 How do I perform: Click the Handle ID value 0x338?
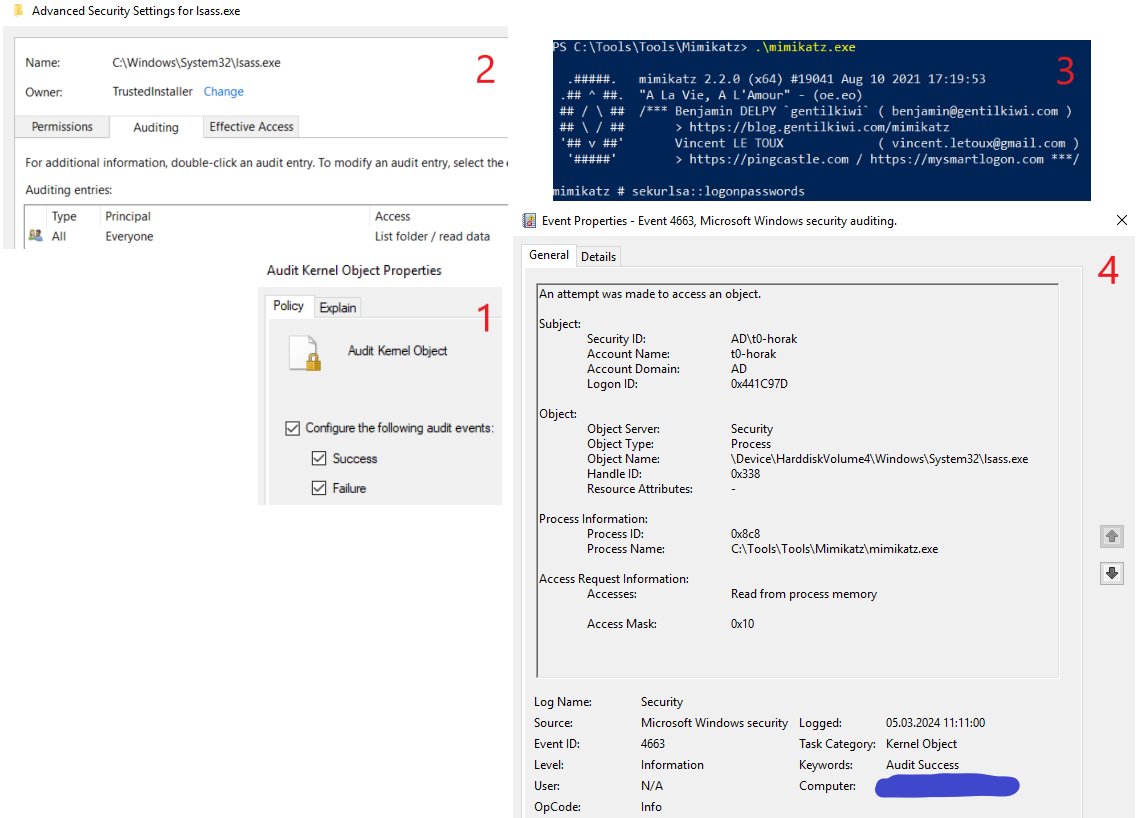[746, 474]
